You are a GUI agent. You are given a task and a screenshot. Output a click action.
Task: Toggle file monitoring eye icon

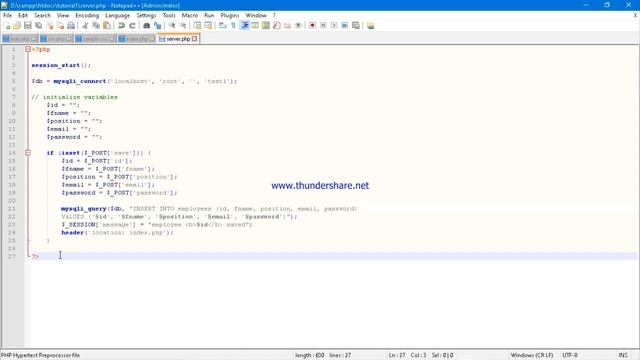(298, 26)
